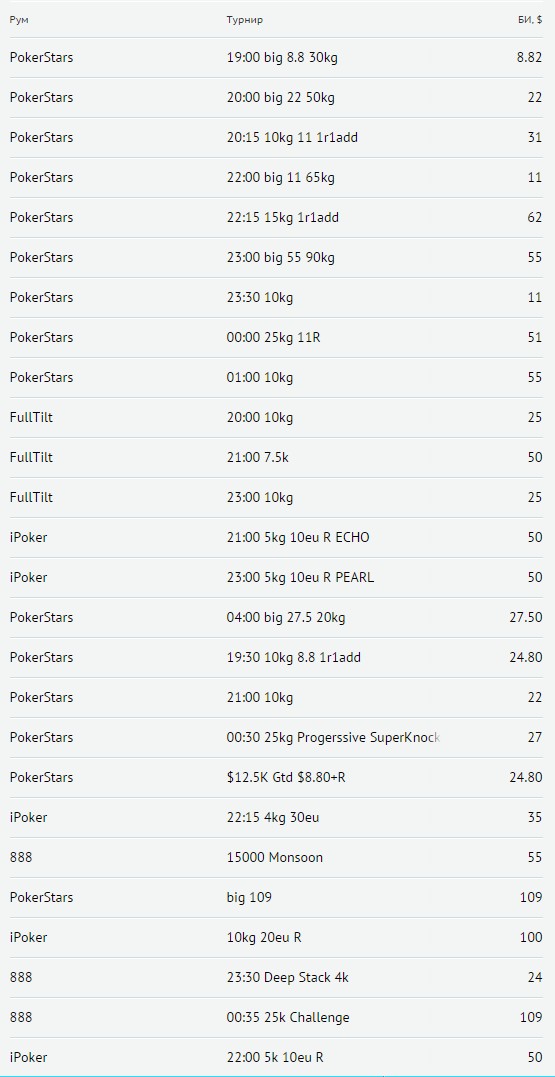The image size is (555, 1077).
Task: Click the 22:00 5k 10eu R row
Action: (278, 1057)
